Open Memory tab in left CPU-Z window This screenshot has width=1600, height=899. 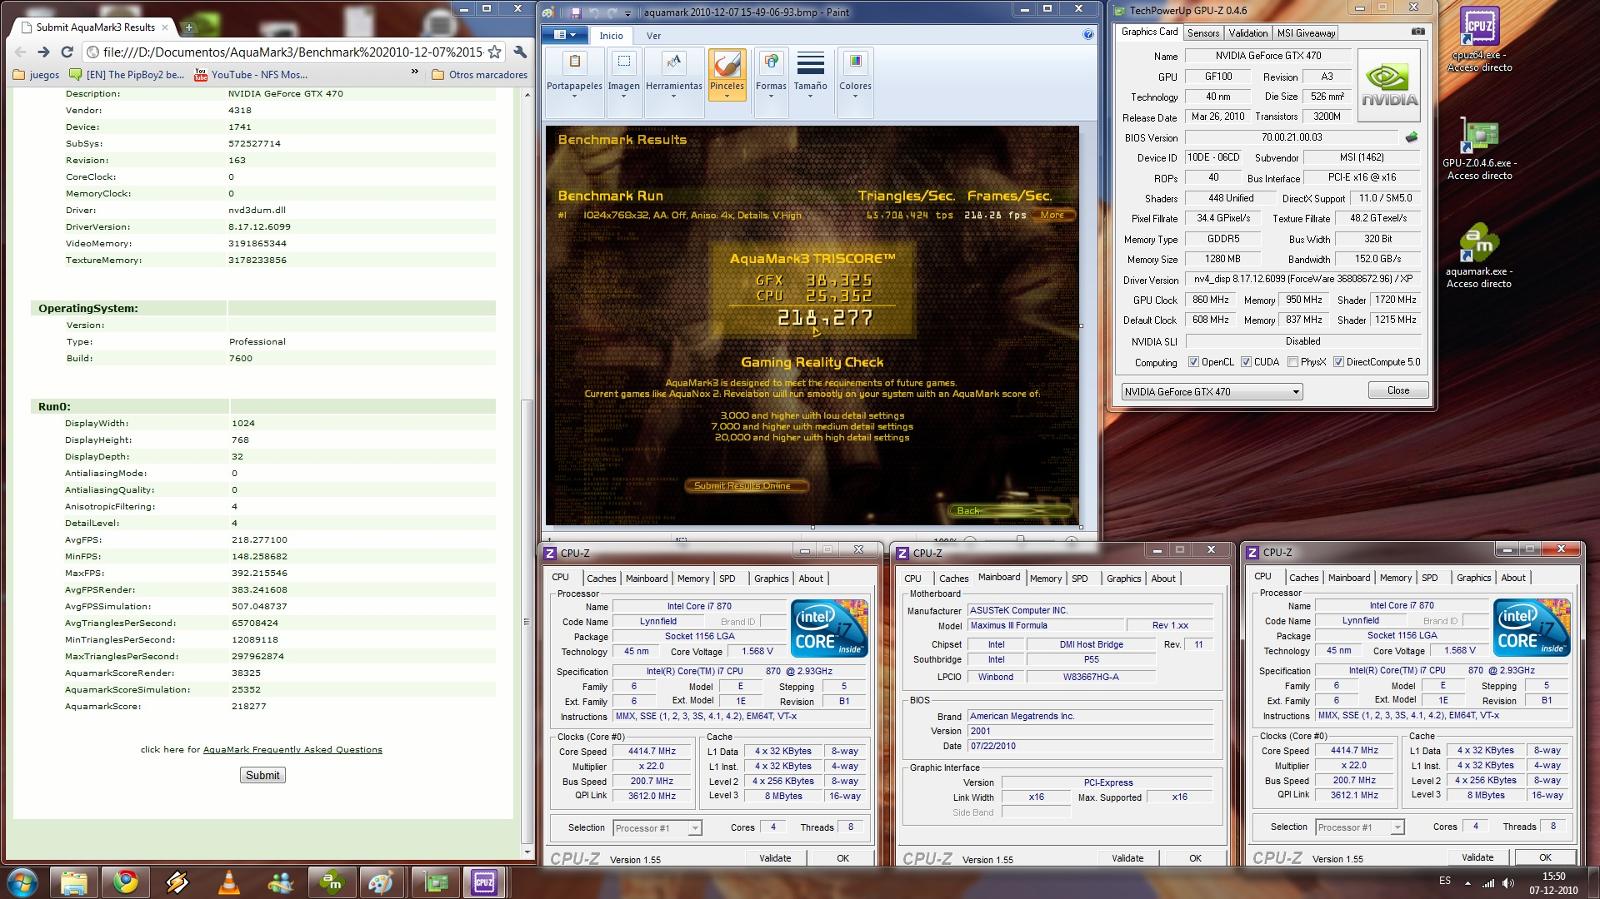point(693,578)
